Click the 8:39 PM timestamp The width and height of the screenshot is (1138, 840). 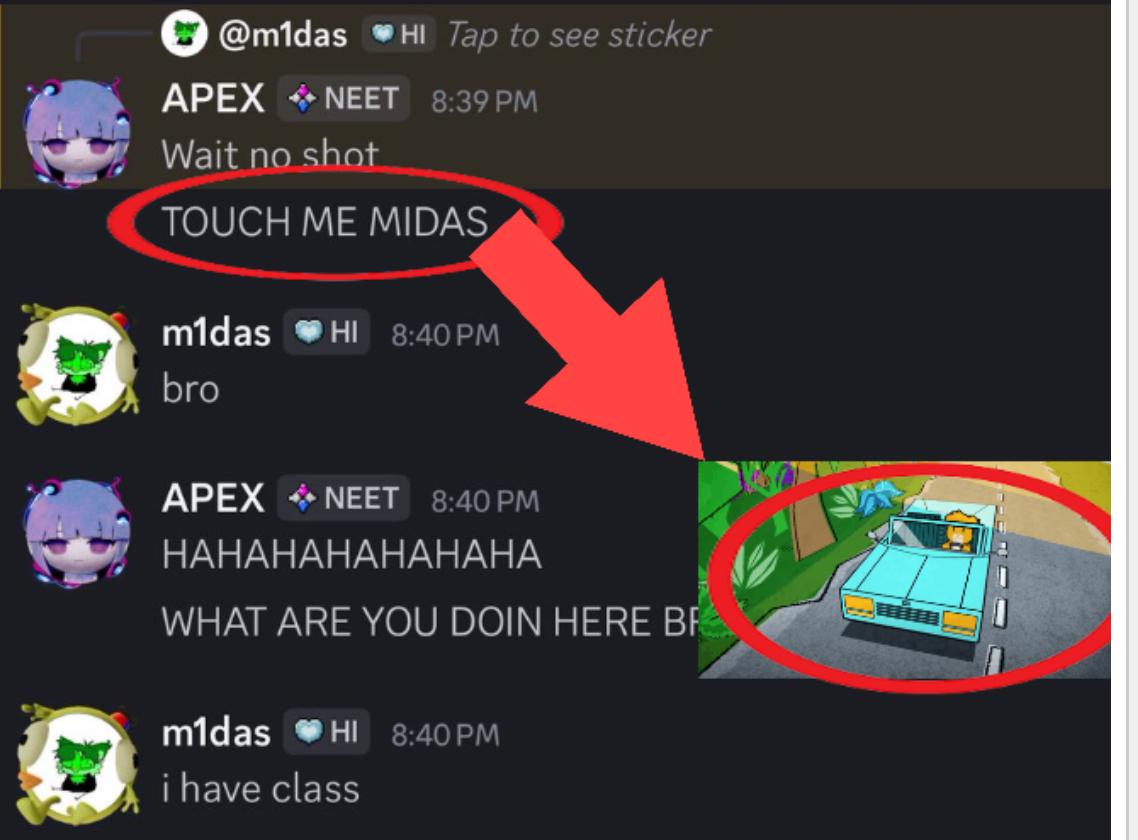tap(484, 102)
